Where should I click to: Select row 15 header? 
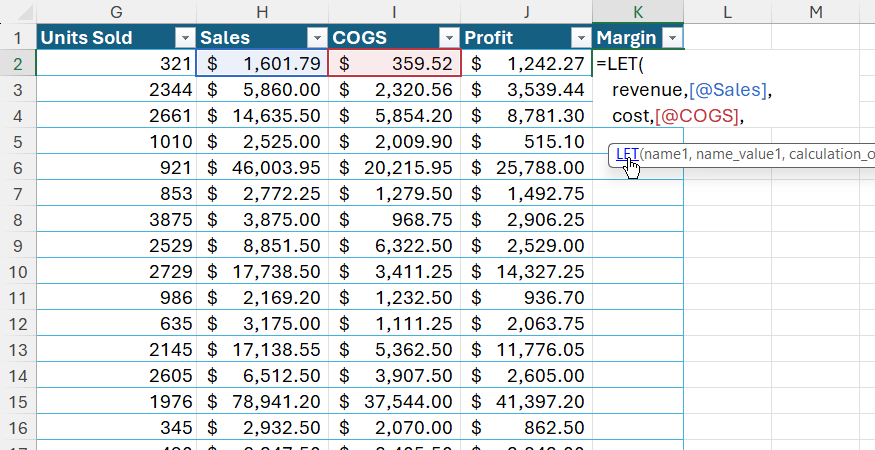(x=18, y=402)
